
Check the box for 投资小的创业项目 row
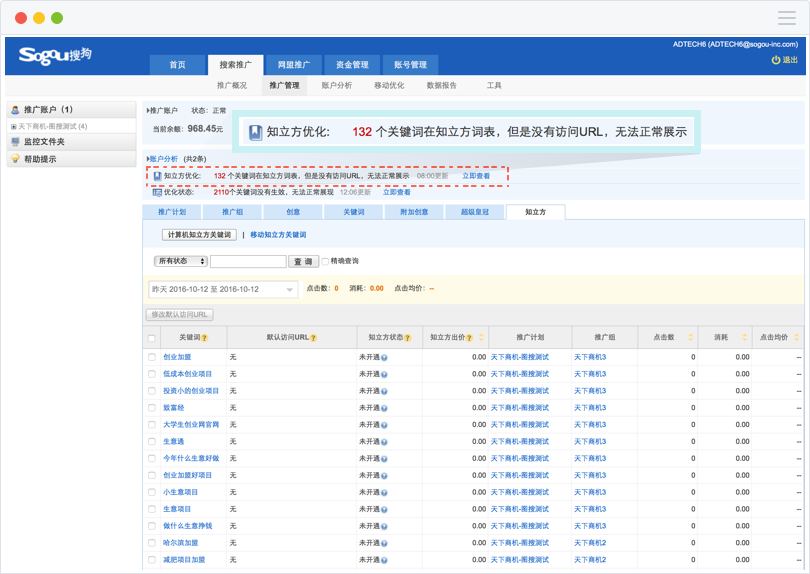tap(151, 391)
